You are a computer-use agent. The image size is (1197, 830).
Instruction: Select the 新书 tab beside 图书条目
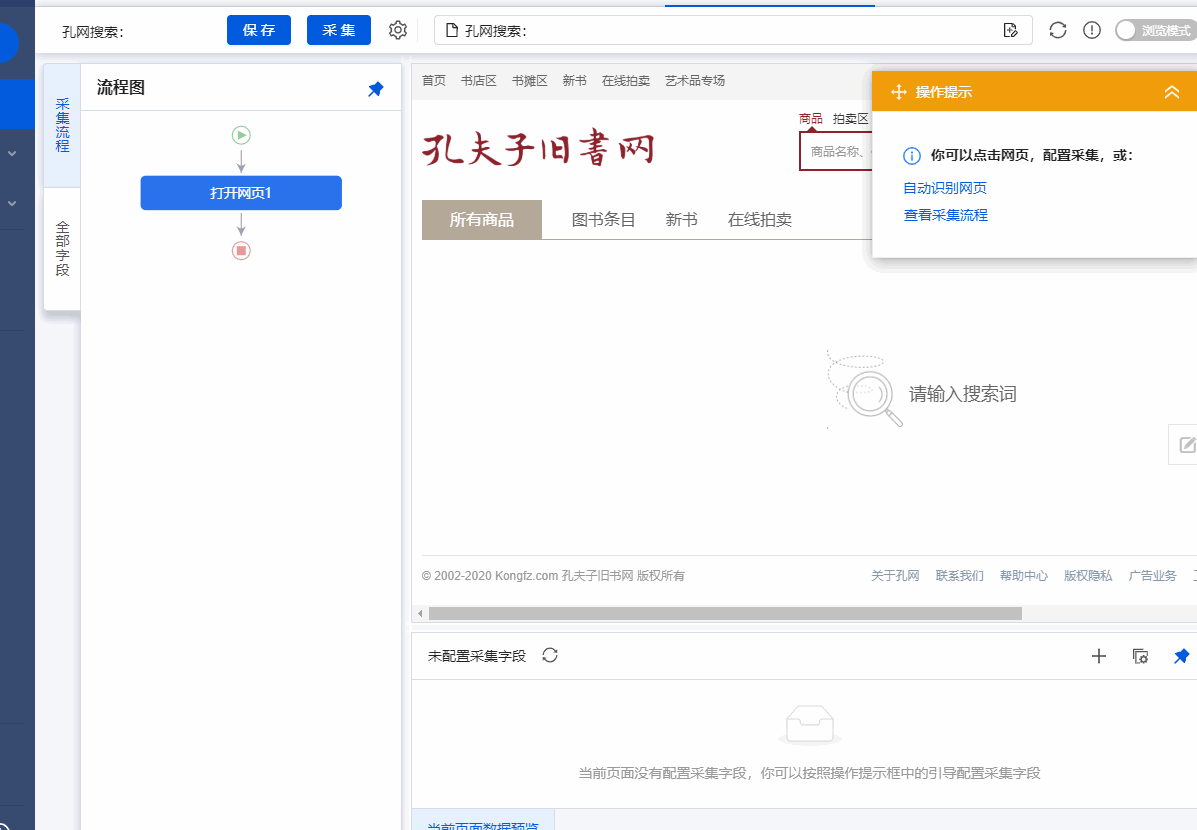tap(682, 220)
